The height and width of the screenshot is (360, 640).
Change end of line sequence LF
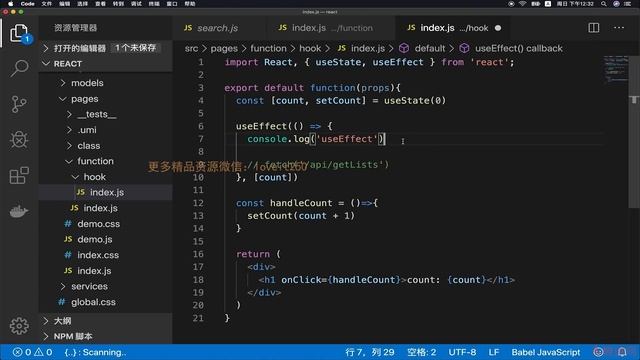coord(494,352)
